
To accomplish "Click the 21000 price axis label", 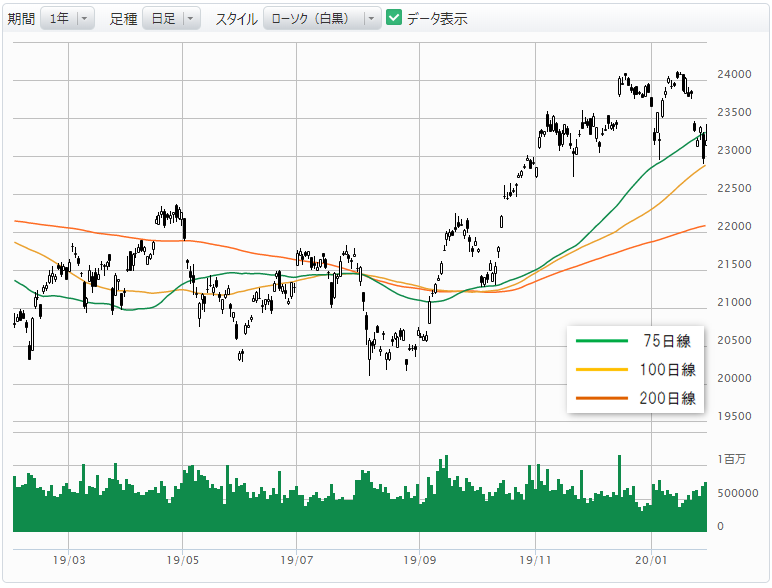I will point(734,302).
